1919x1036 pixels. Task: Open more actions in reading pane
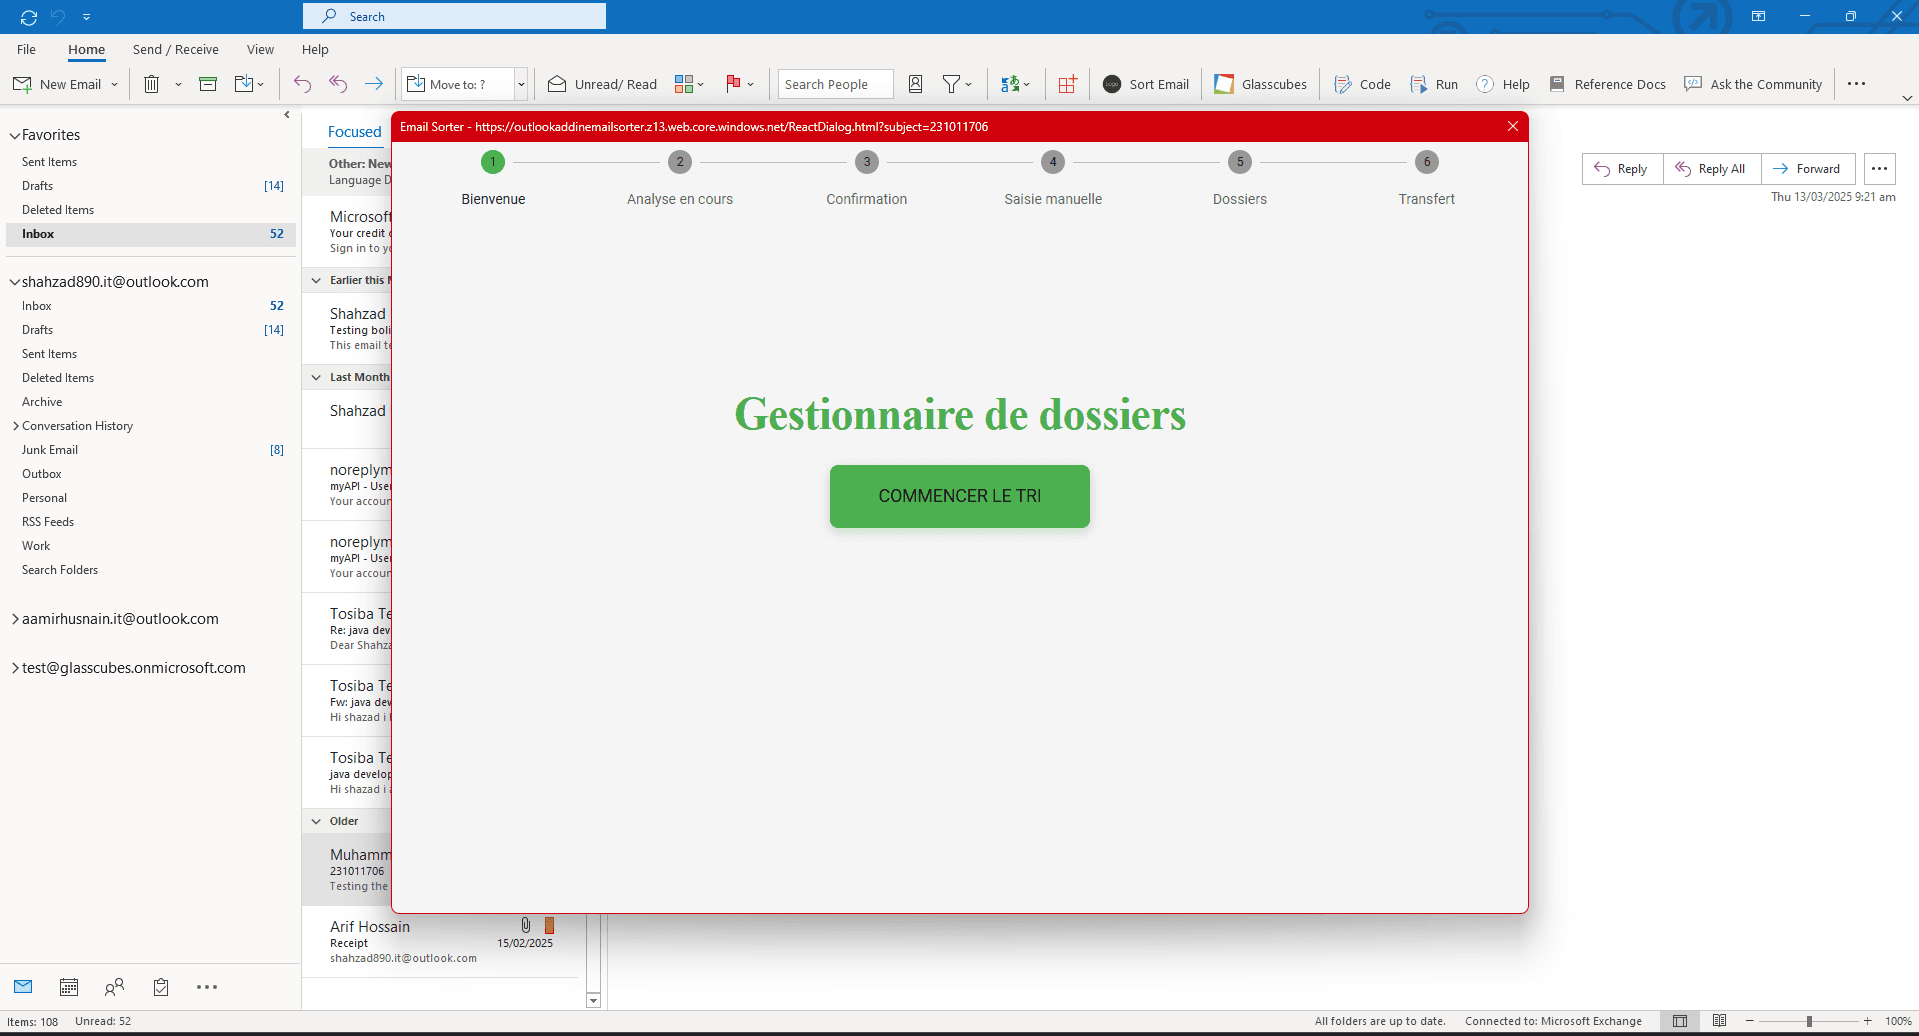point(1880,169)
